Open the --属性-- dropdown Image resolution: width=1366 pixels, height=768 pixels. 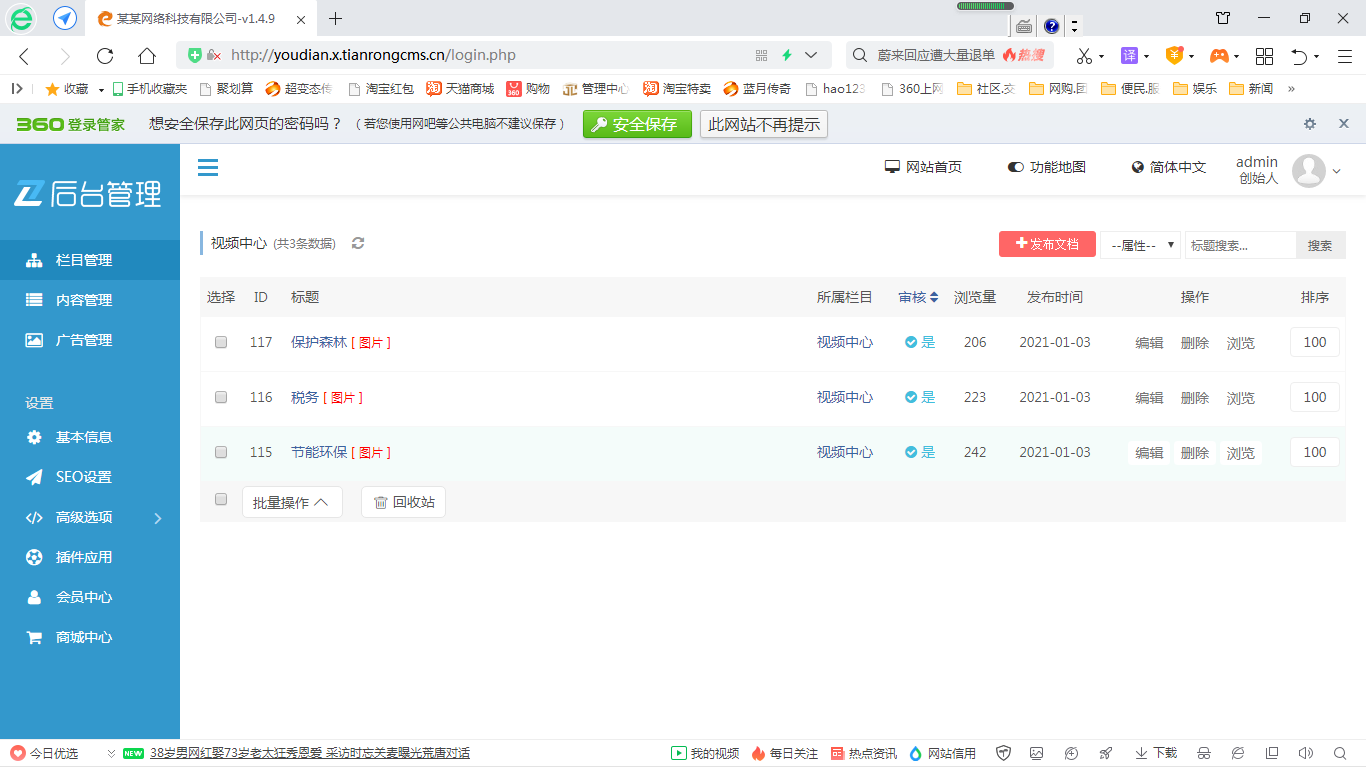point(1141,245)
